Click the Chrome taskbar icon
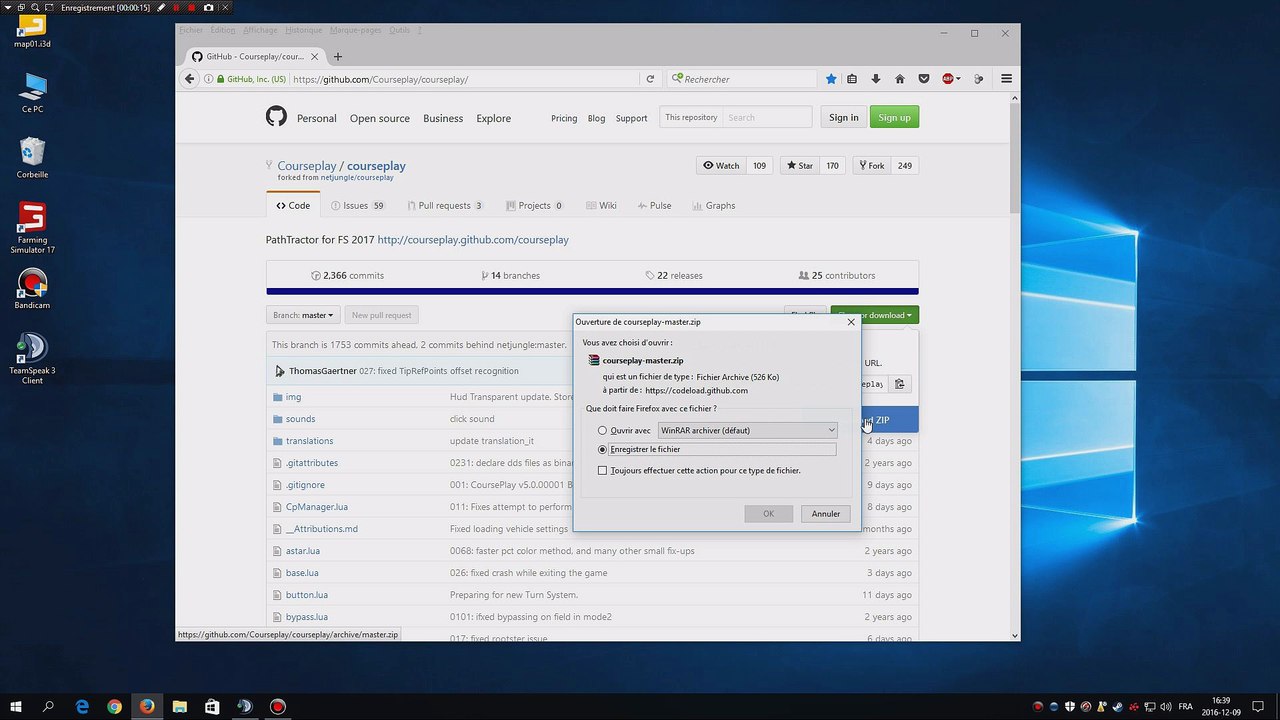This screenshot has height=720, width=1280. 114,706
